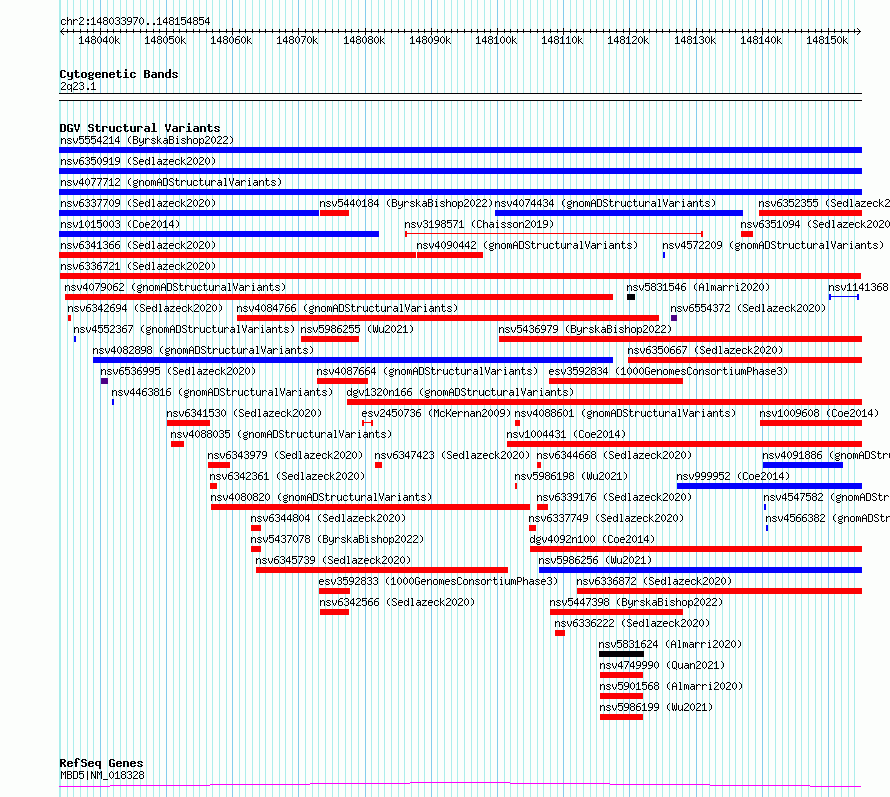Viewport: 890px width, 797px height.
Task: Click the black nsv5831546 variant marker
Action: point(631,297)
